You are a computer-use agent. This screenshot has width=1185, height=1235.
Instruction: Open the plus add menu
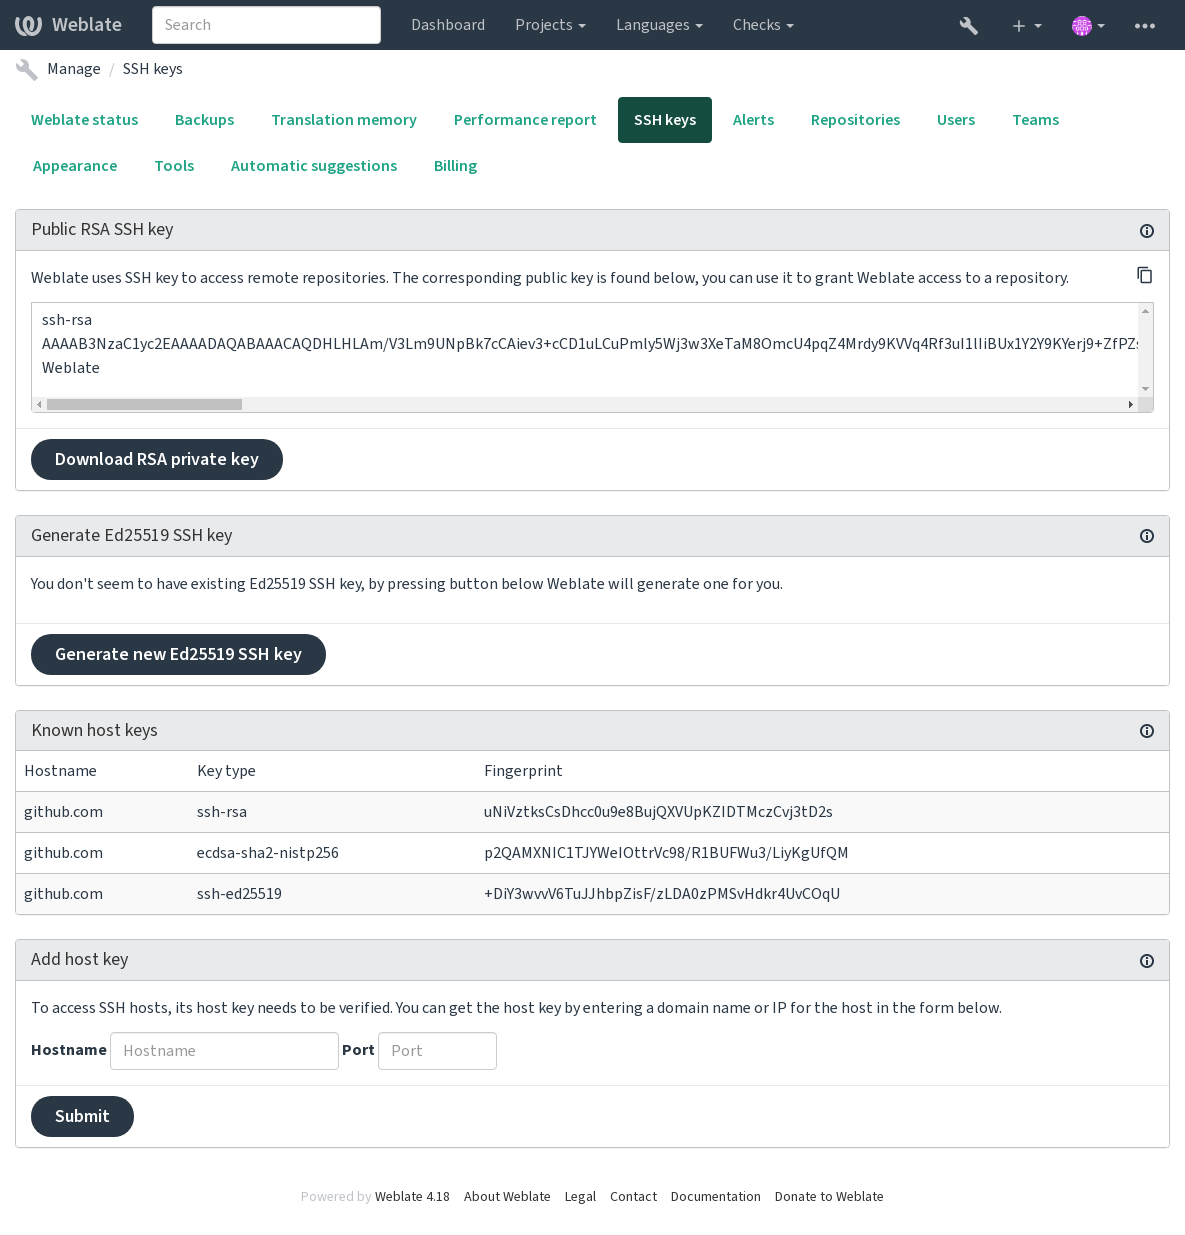click(1026, 25)
